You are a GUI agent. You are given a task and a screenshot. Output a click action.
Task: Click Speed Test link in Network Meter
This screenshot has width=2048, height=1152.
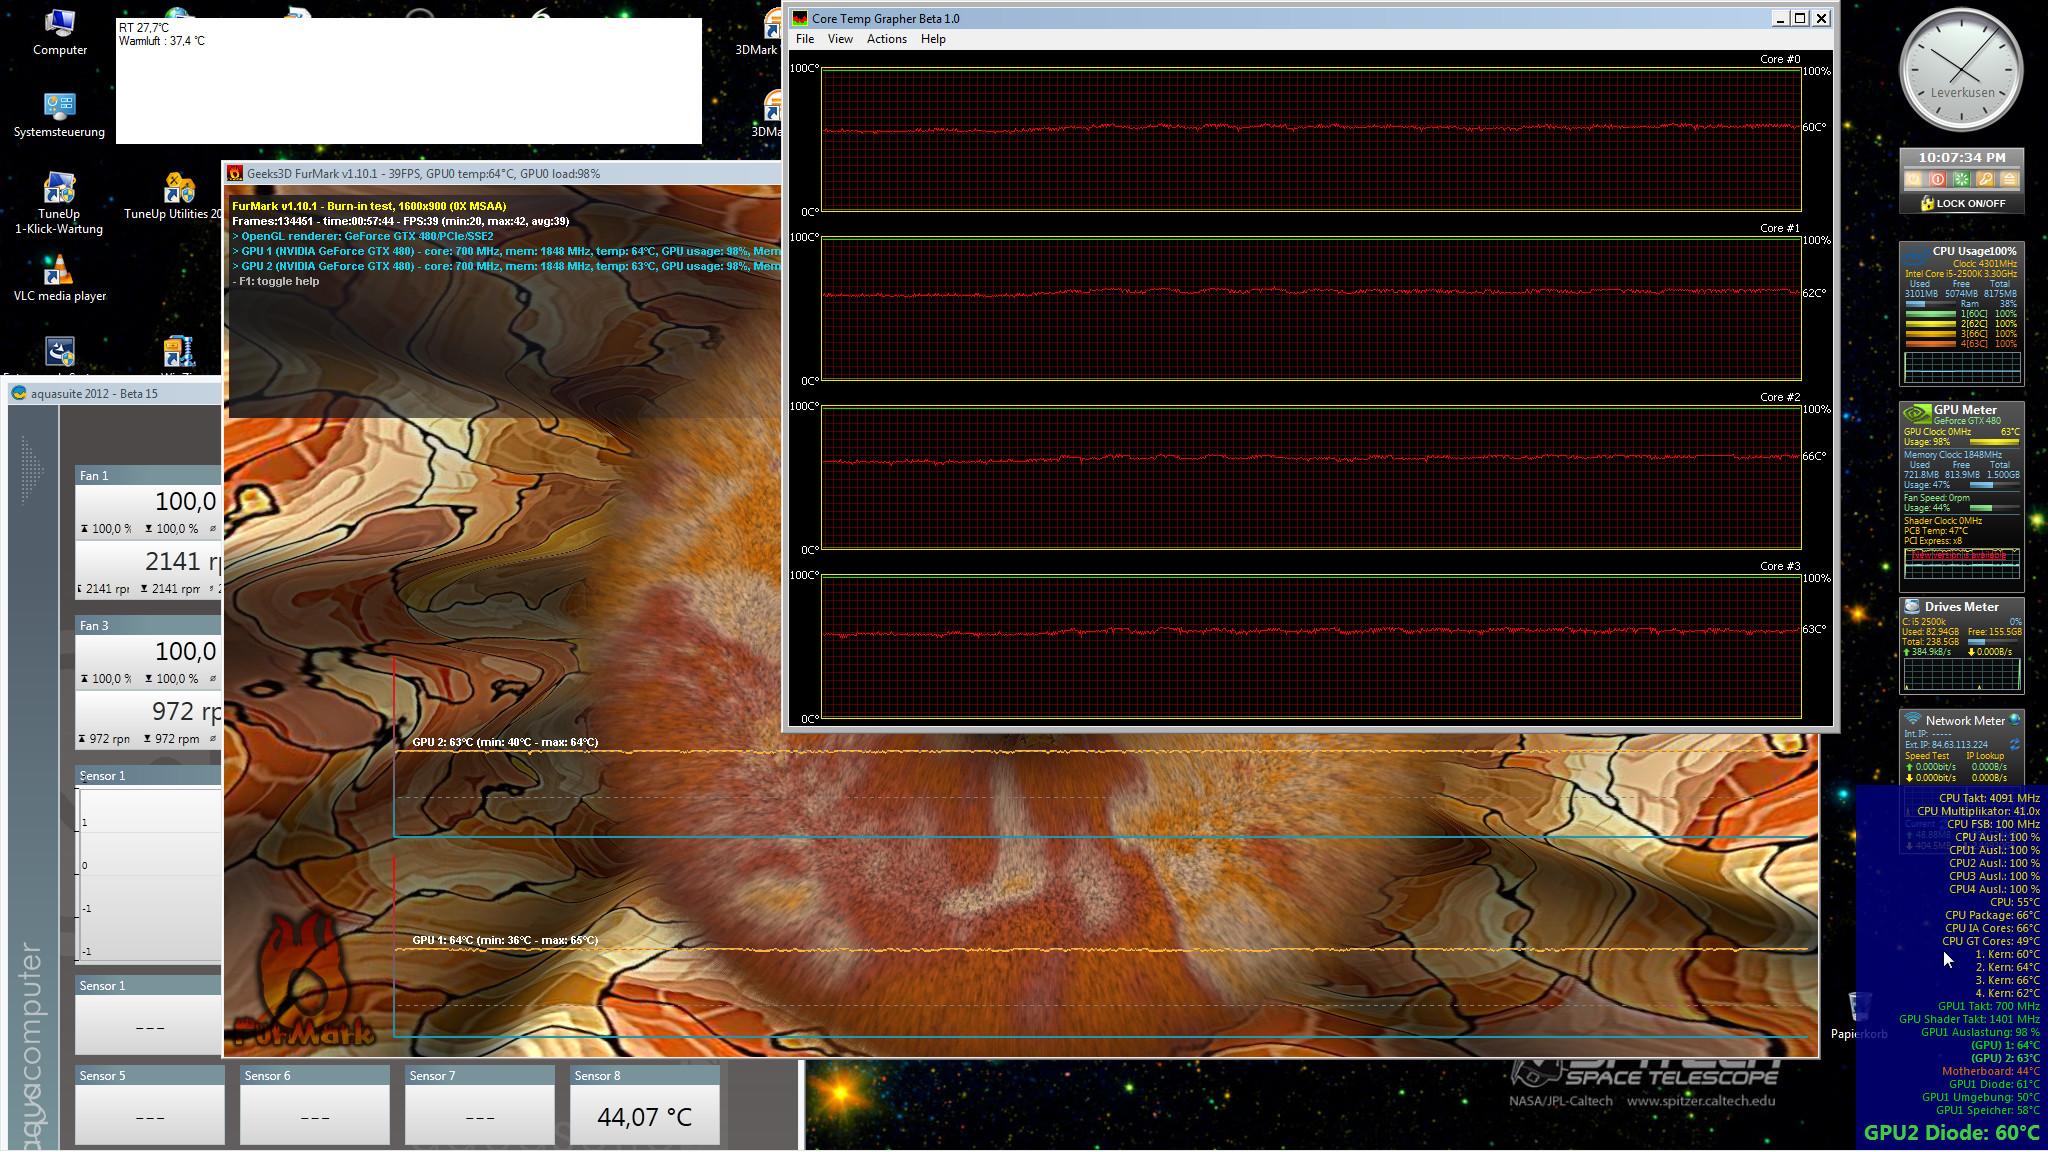click(x=1925, y=756)
